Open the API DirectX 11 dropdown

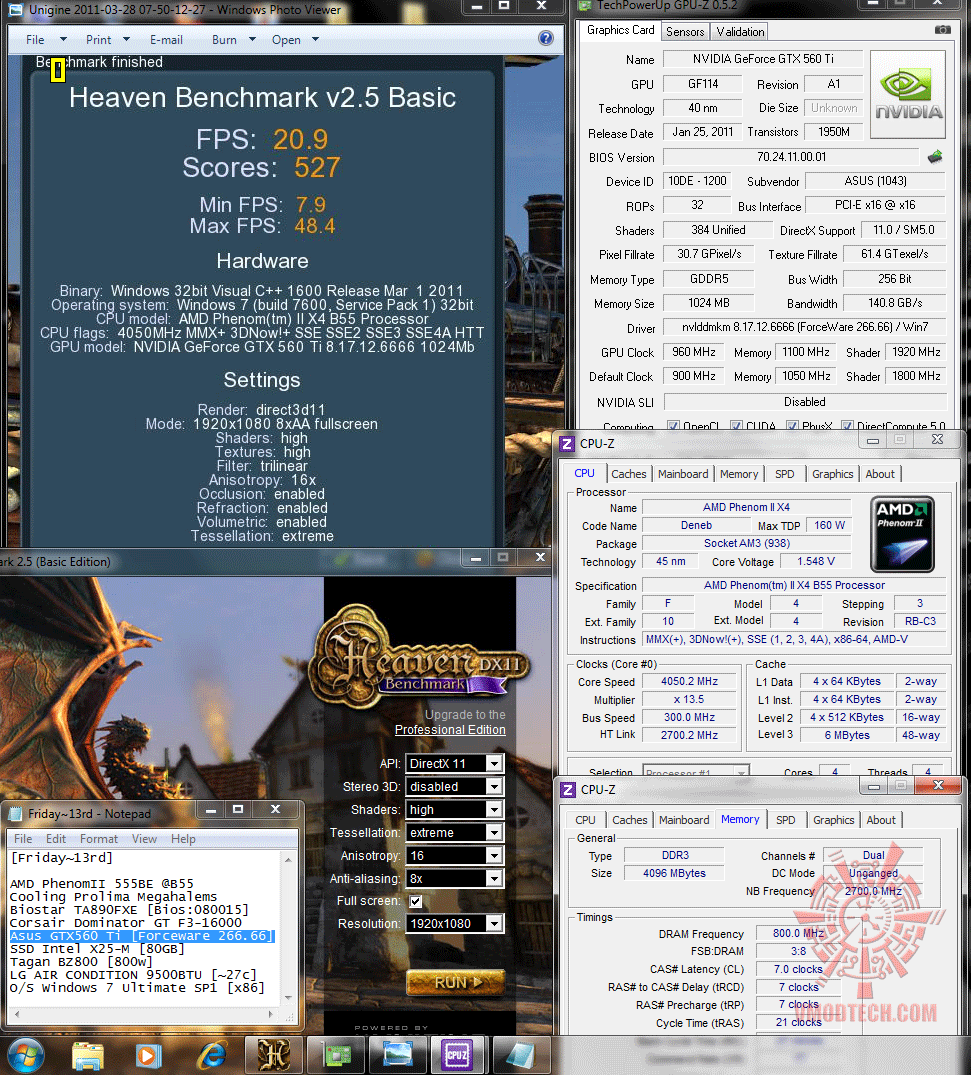pyautogui.click(x=455, y=763)
